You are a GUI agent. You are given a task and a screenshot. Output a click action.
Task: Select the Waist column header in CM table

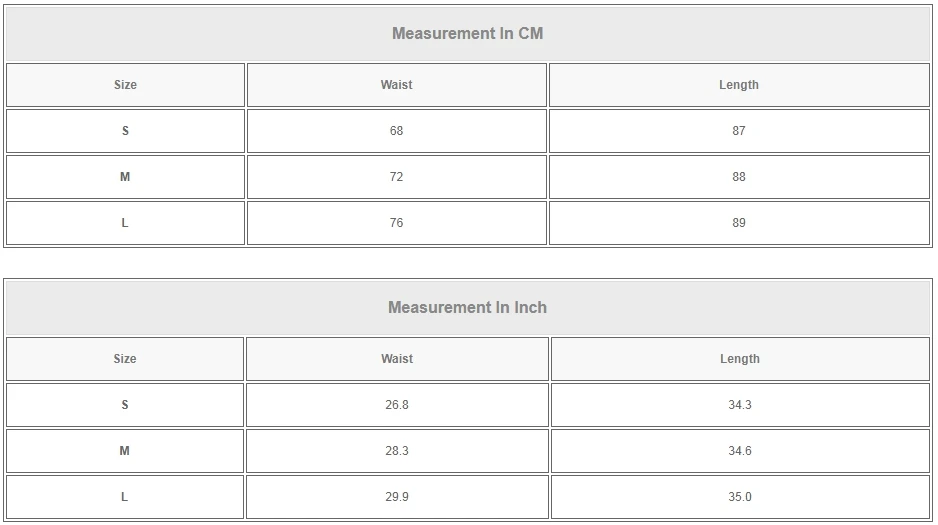pos(396,85)
